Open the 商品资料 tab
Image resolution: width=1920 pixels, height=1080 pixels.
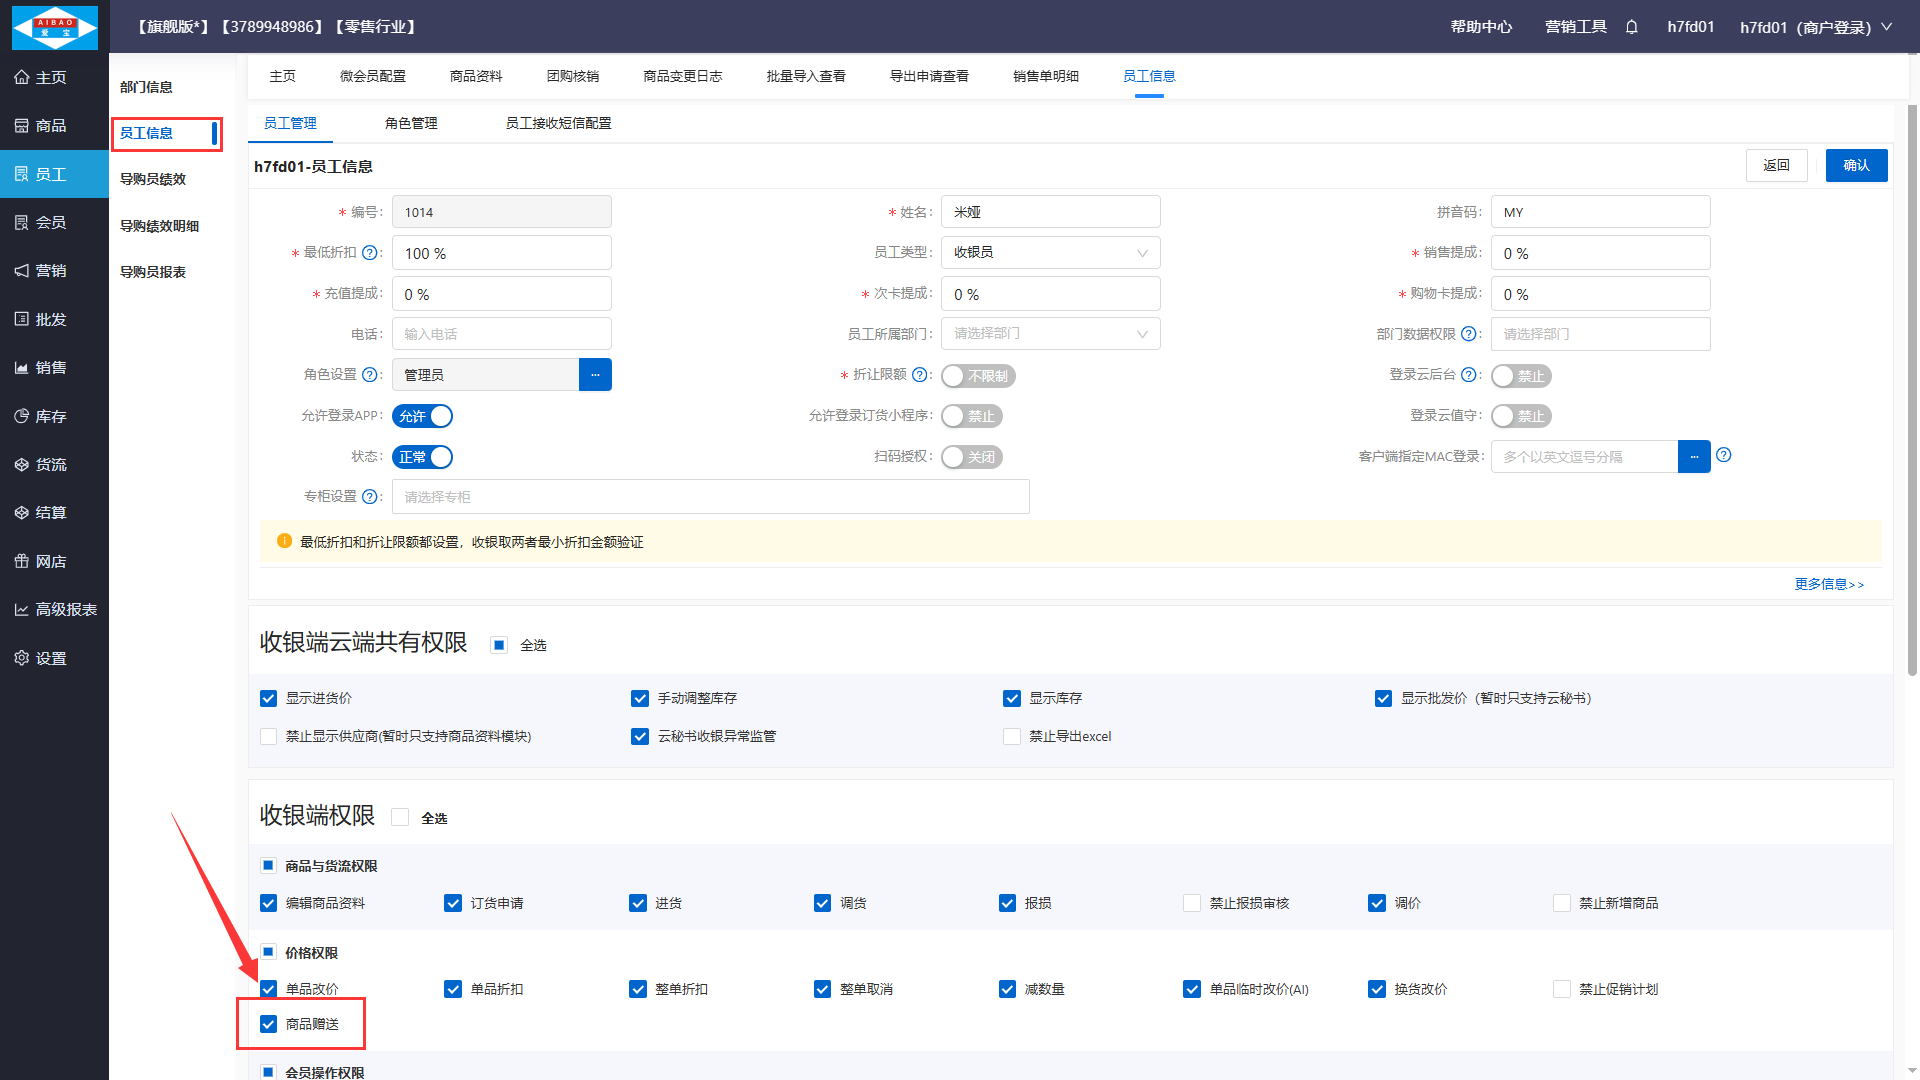click(476, 76)
